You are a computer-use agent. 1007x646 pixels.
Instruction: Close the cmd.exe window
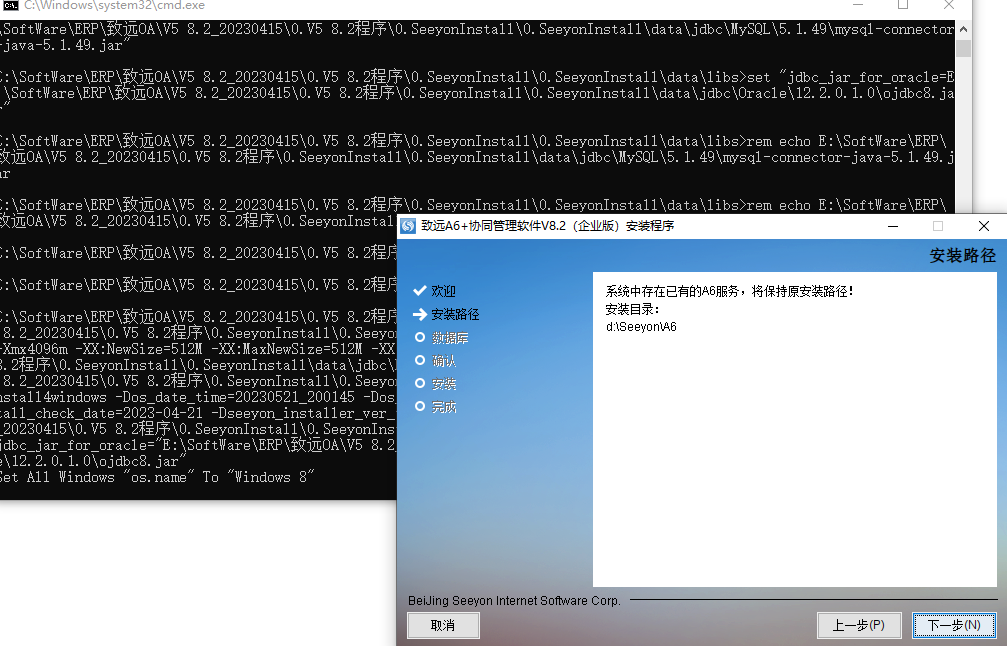pyautogui.click(x=949, y=5)
